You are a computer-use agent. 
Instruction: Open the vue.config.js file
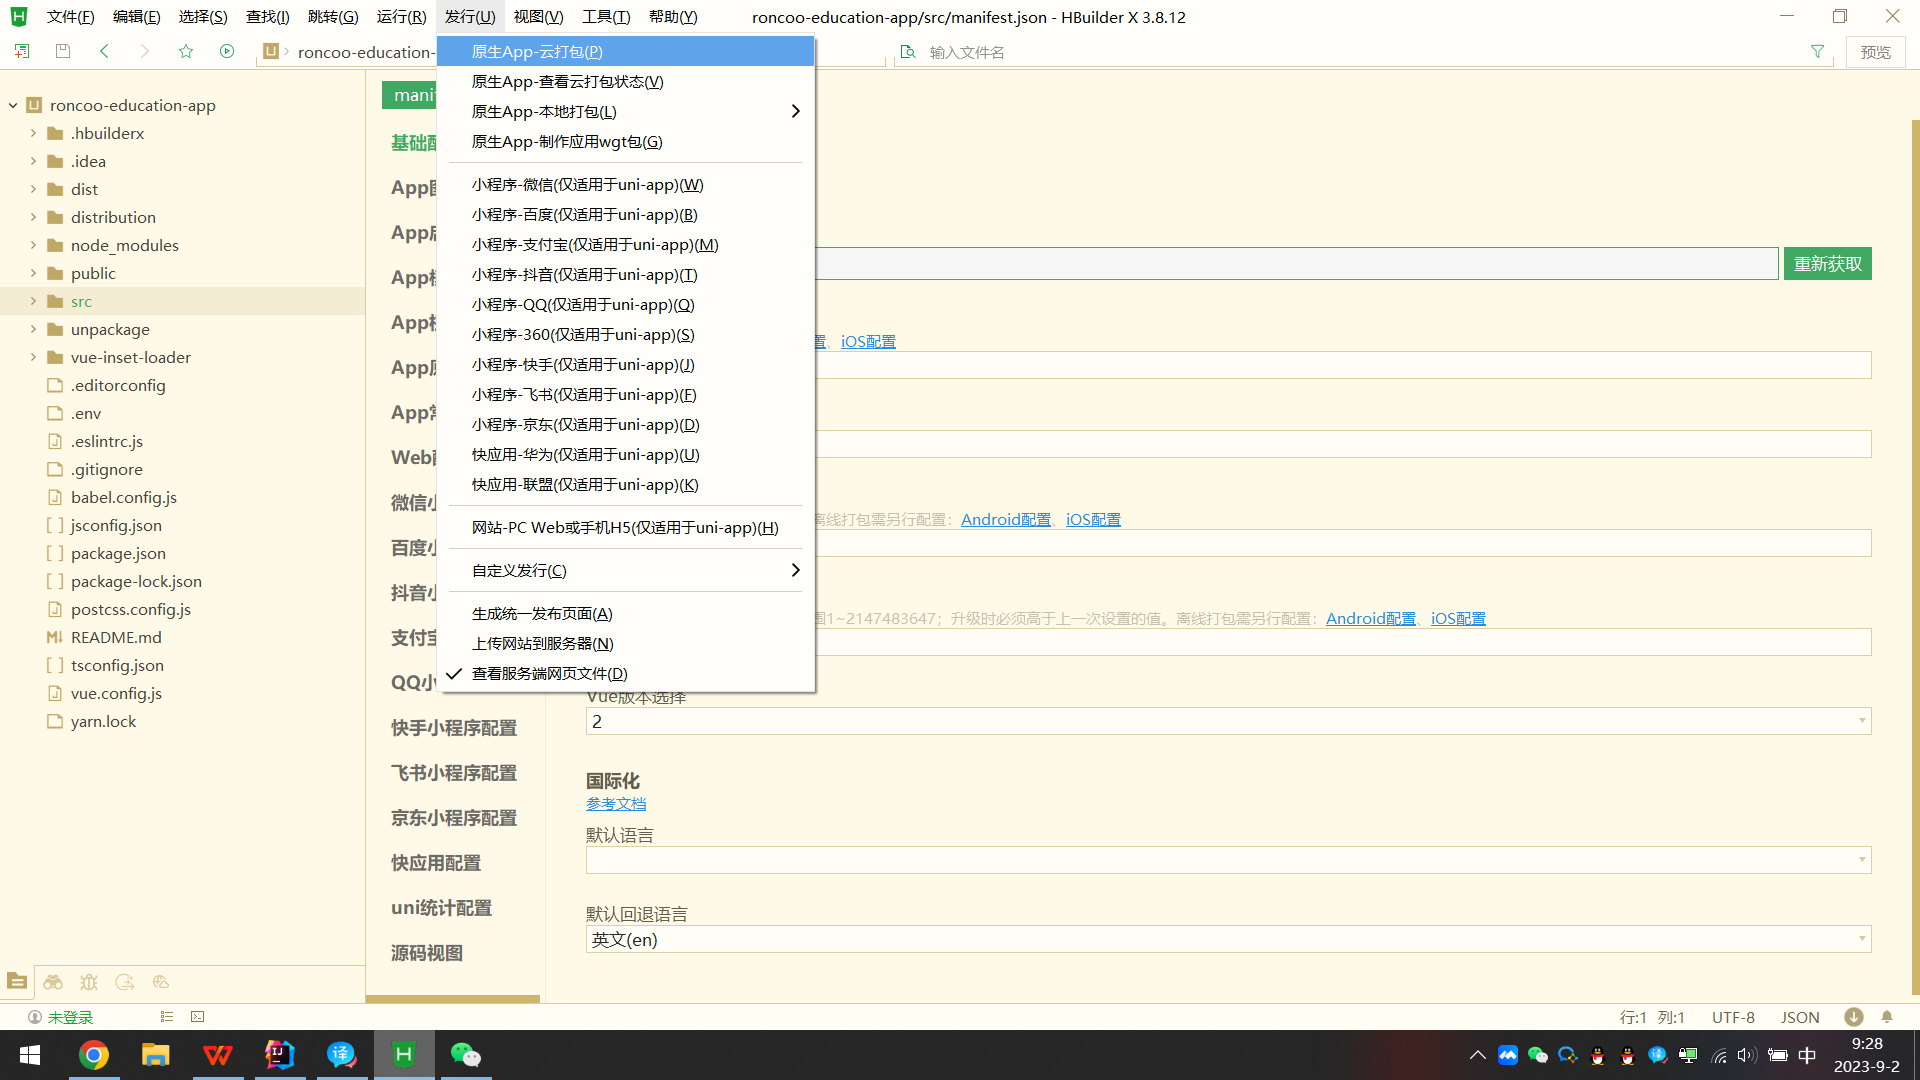[116, 693]
